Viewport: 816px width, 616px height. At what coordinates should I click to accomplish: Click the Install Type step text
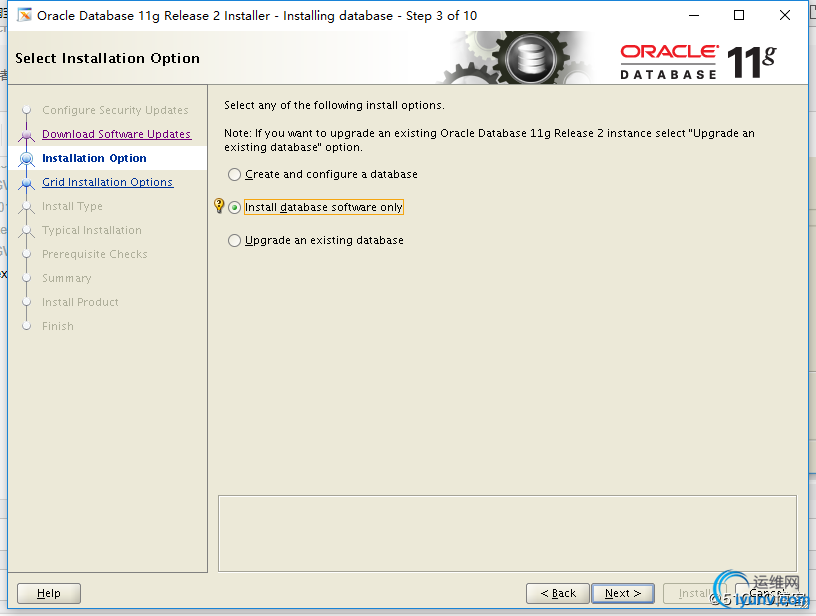[72, 206]
